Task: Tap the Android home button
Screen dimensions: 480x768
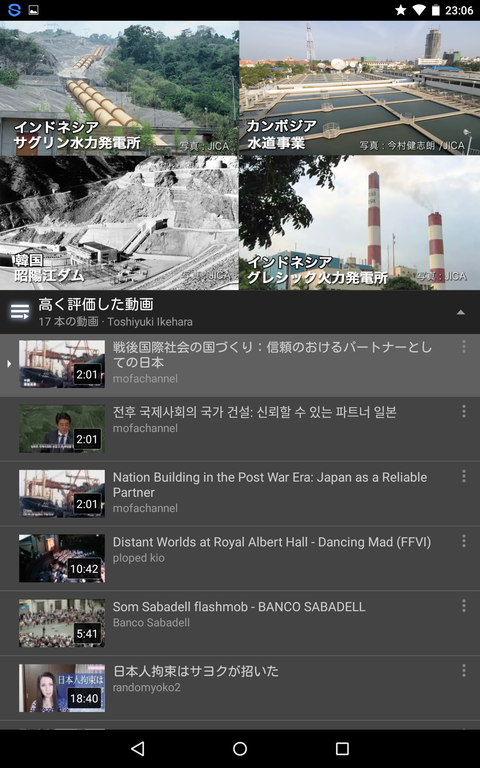Action: 240,748
